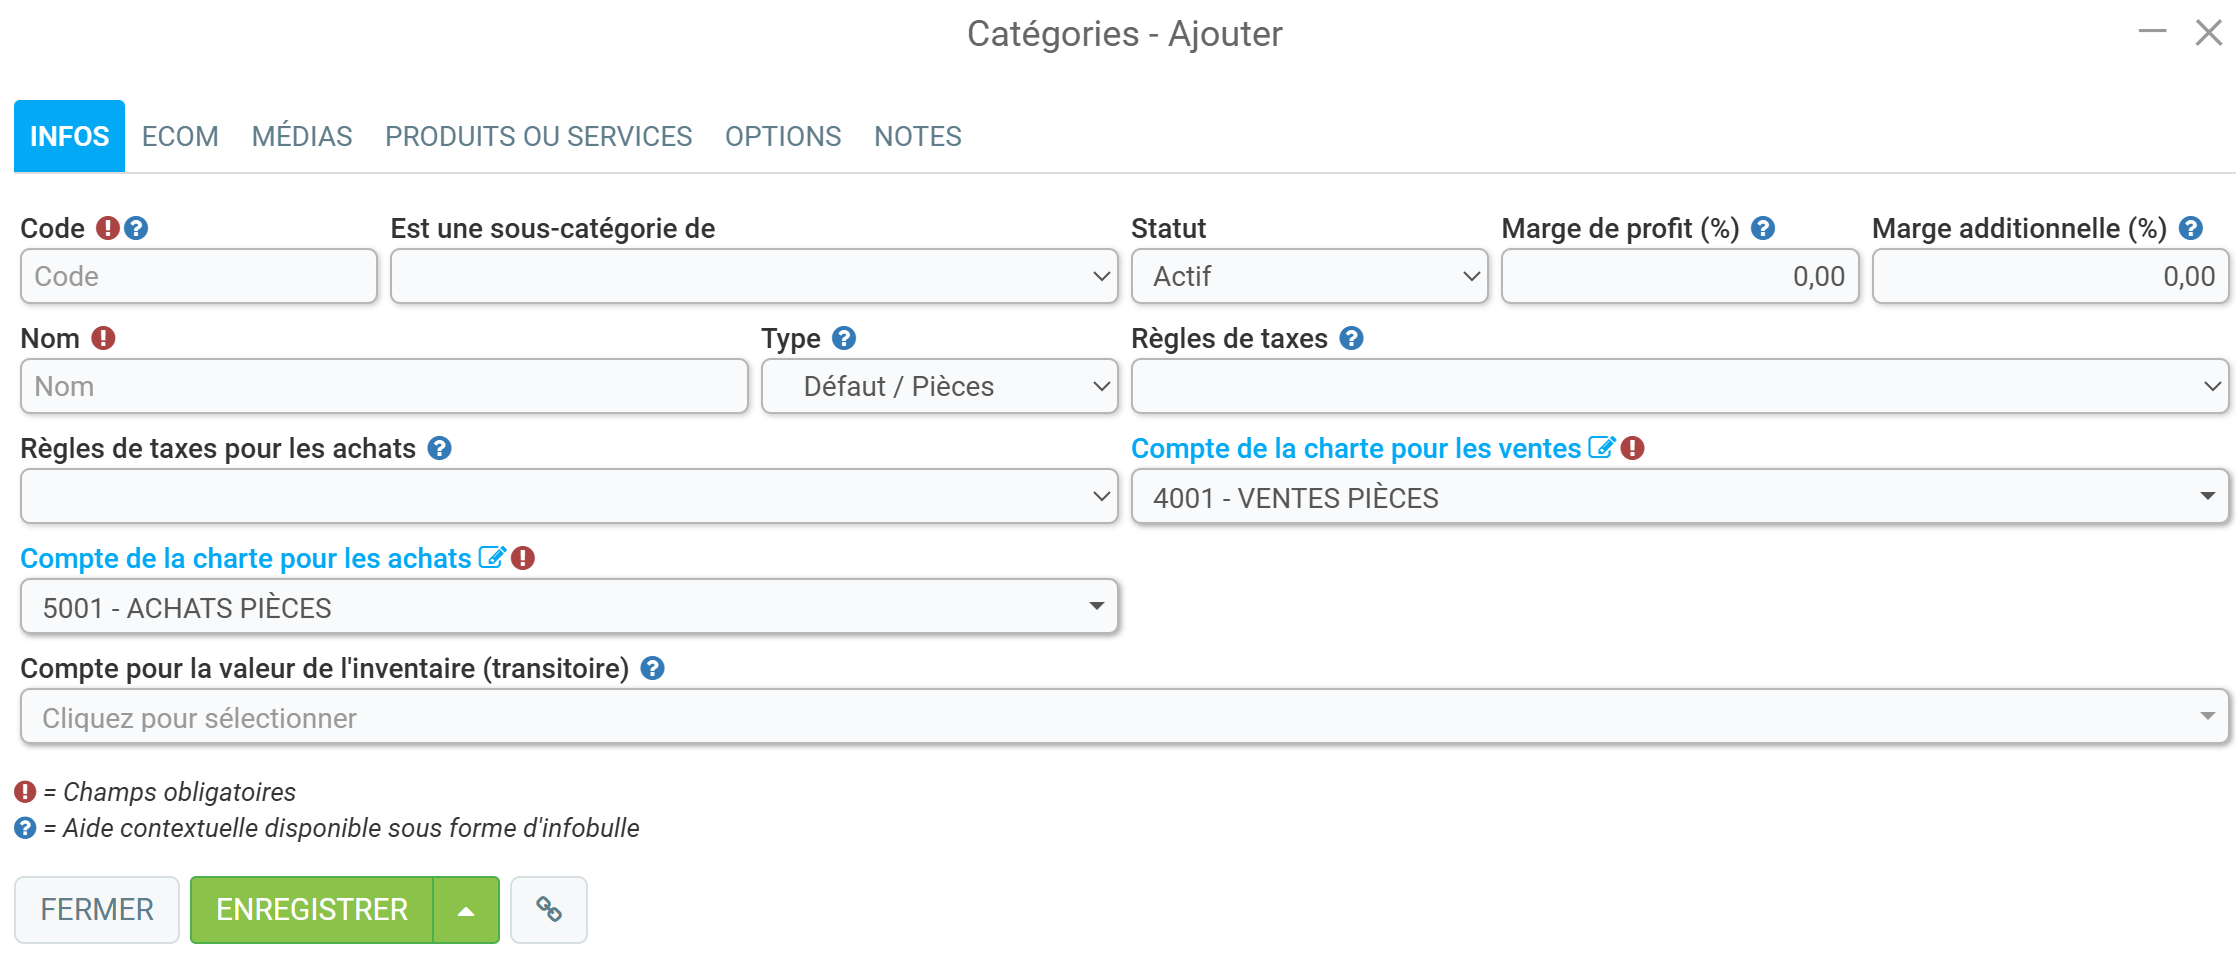The height and width of the screenshot is (956, 2239).
Task: Click edit icon for Compte de la charte ventes
Action: tap(1601, 447)
